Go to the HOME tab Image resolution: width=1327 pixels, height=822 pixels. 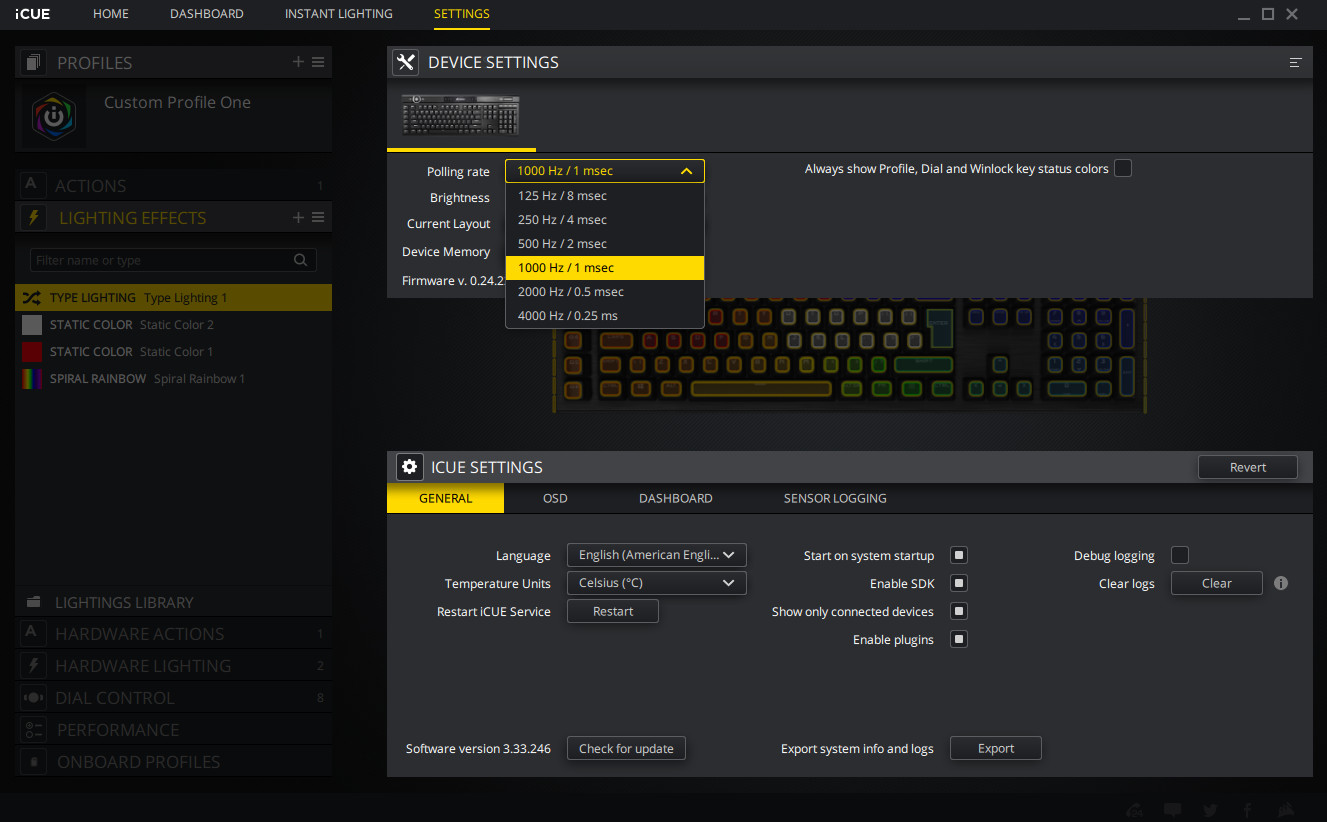coord(111,14)
